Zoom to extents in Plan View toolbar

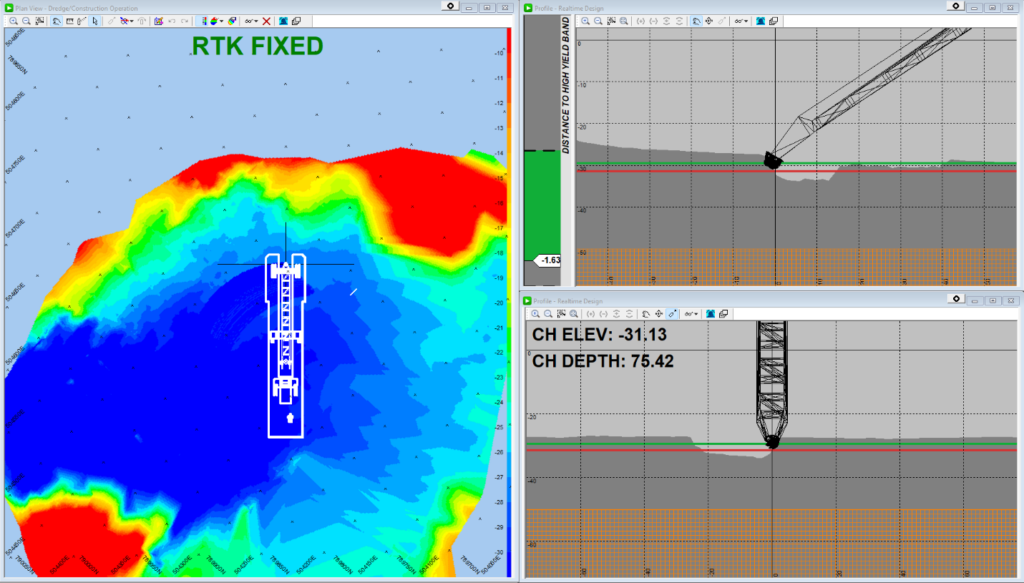point(39,21)
